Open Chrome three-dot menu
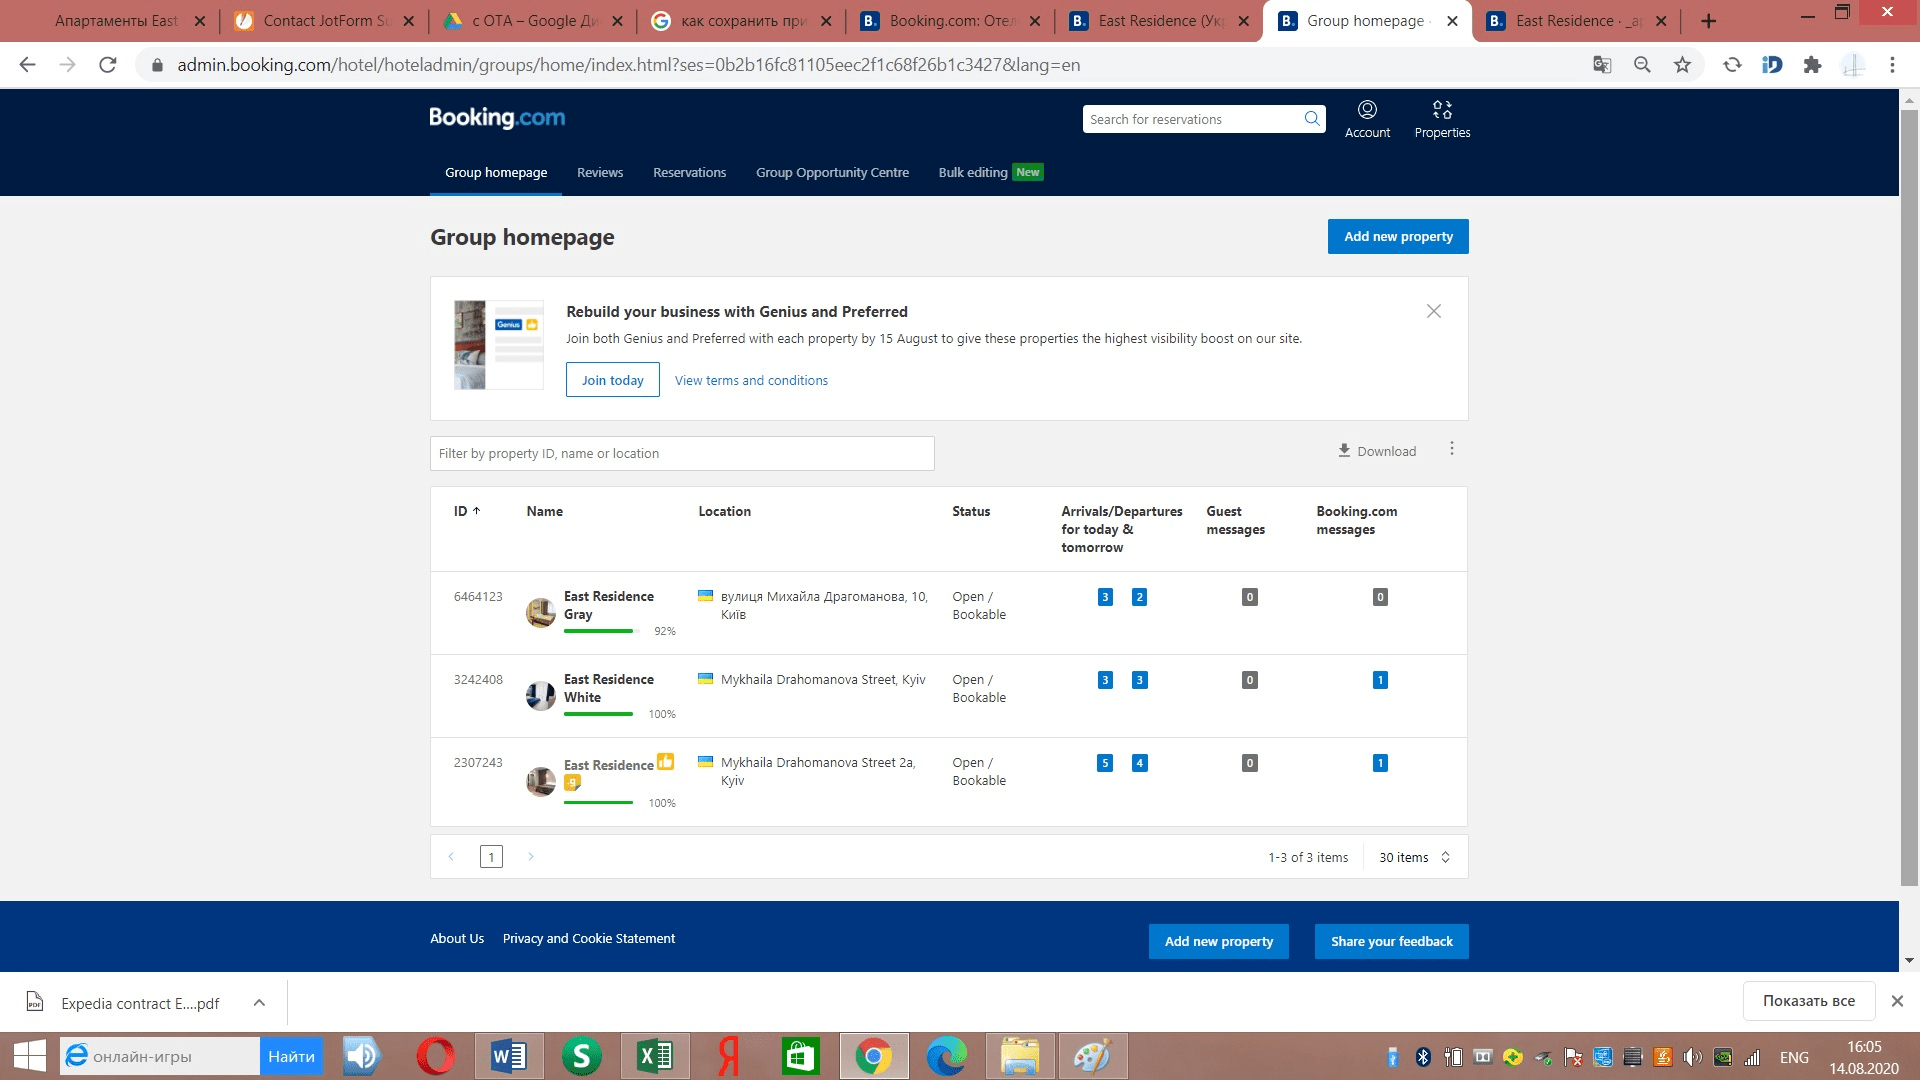1920x1080 pixels. coord(1892,65)
